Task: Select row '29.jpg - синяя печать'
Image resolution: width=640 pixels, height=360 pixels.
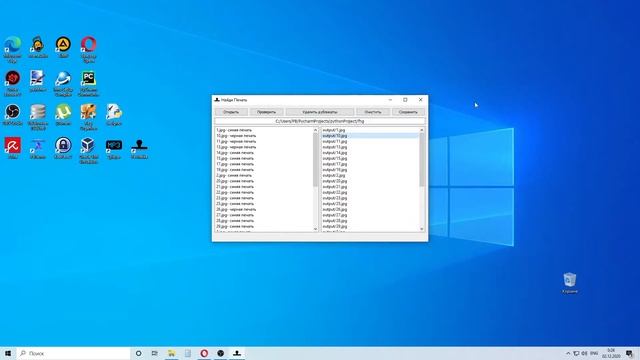Action: click(x=264, y=226)
